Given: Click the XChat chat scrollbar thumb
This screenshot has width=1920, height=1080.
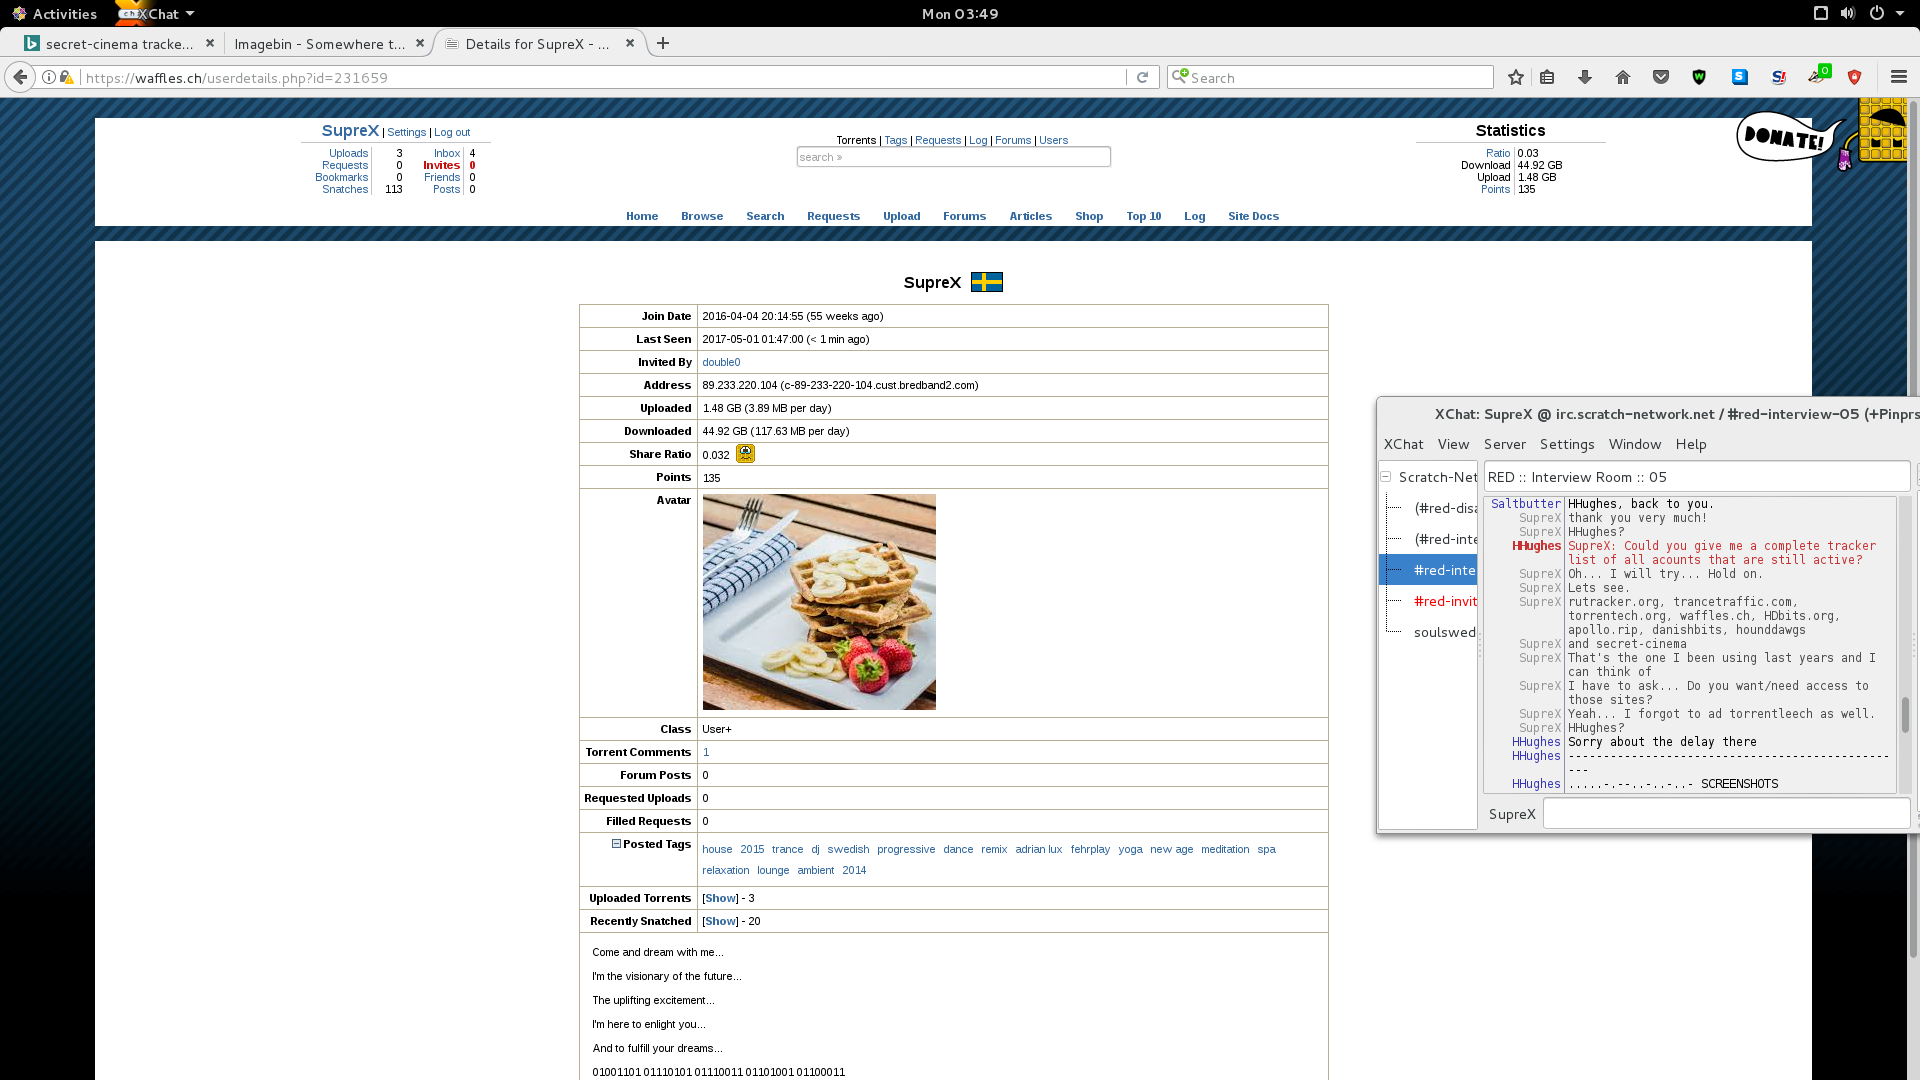Looking at the screenshot, I should pos(1905,715).
